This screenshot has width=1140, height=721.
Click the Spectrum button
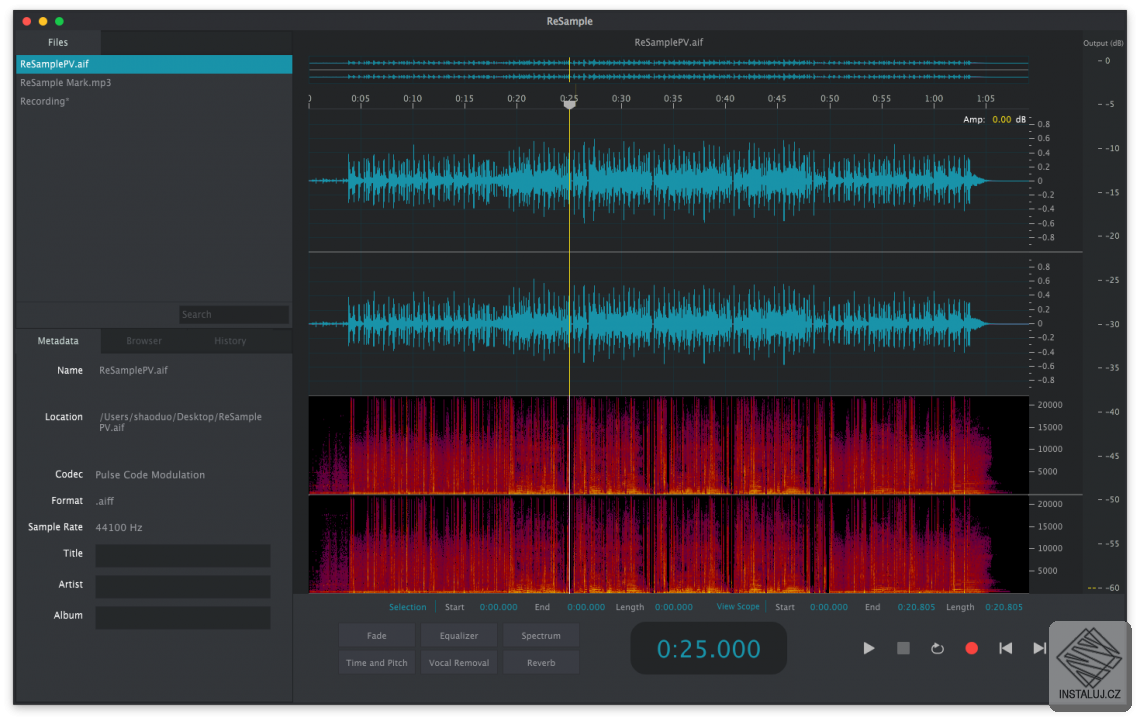pos(541,636)
